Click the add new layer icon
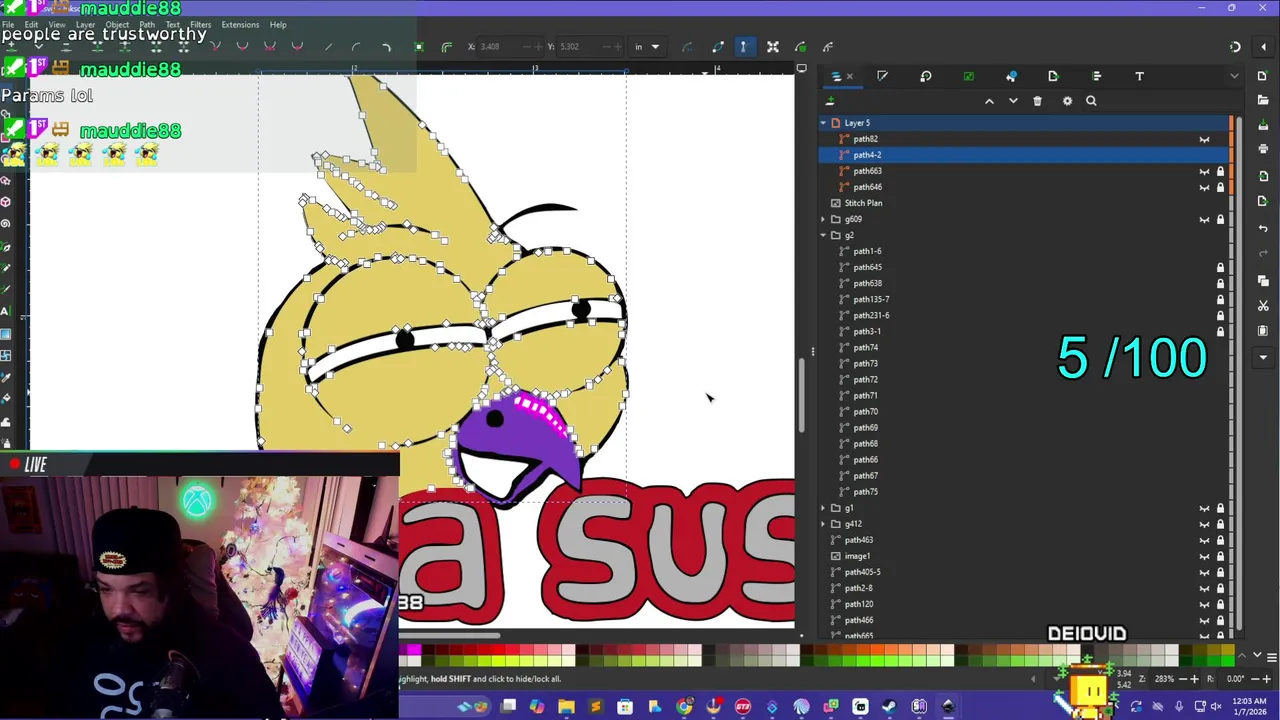 click(x=830, y=101)
